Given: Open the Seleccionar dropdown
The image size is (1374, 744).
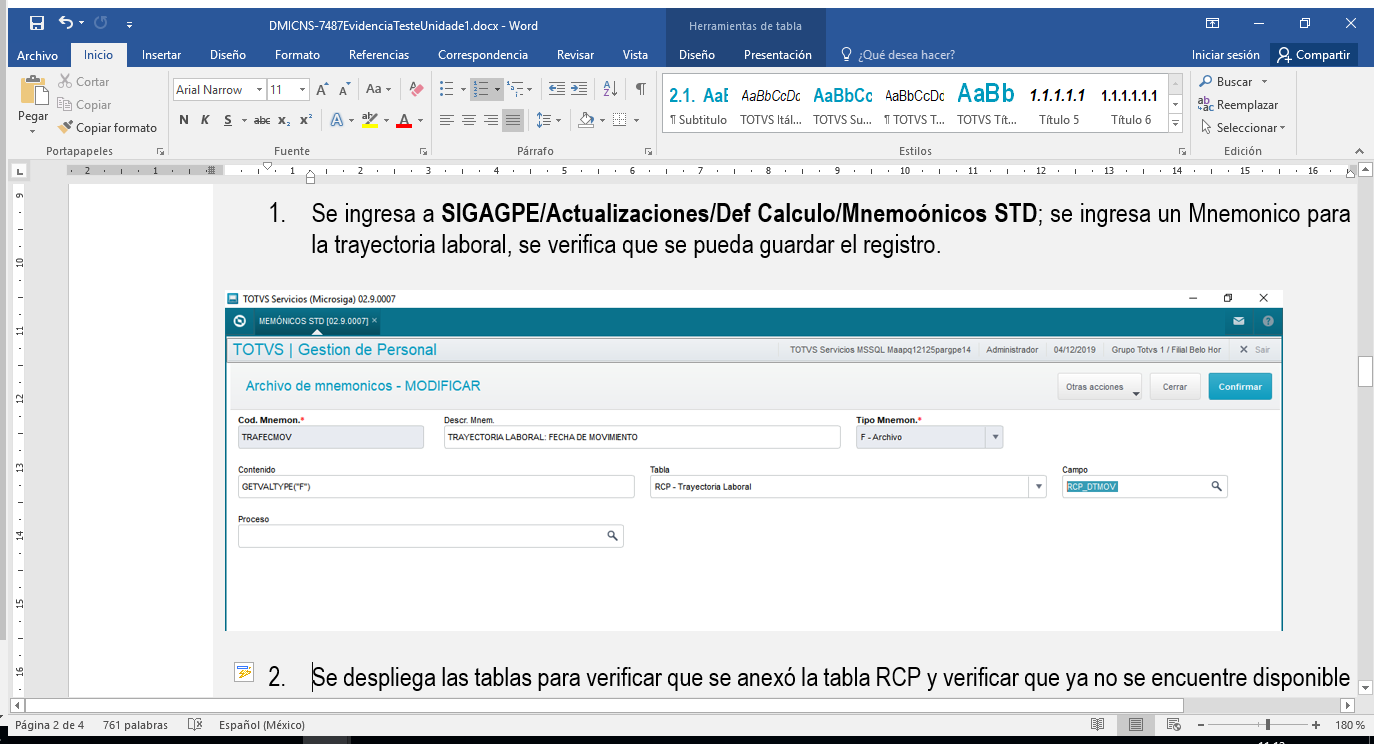Looking at the screenshot, I should pyautogui.click(x=1243, y=128).
